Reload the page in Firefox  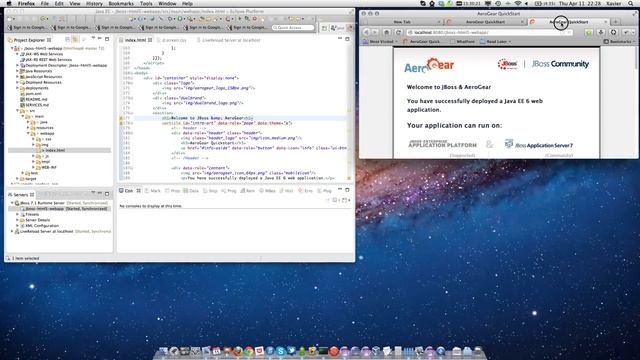click(398, 32)
